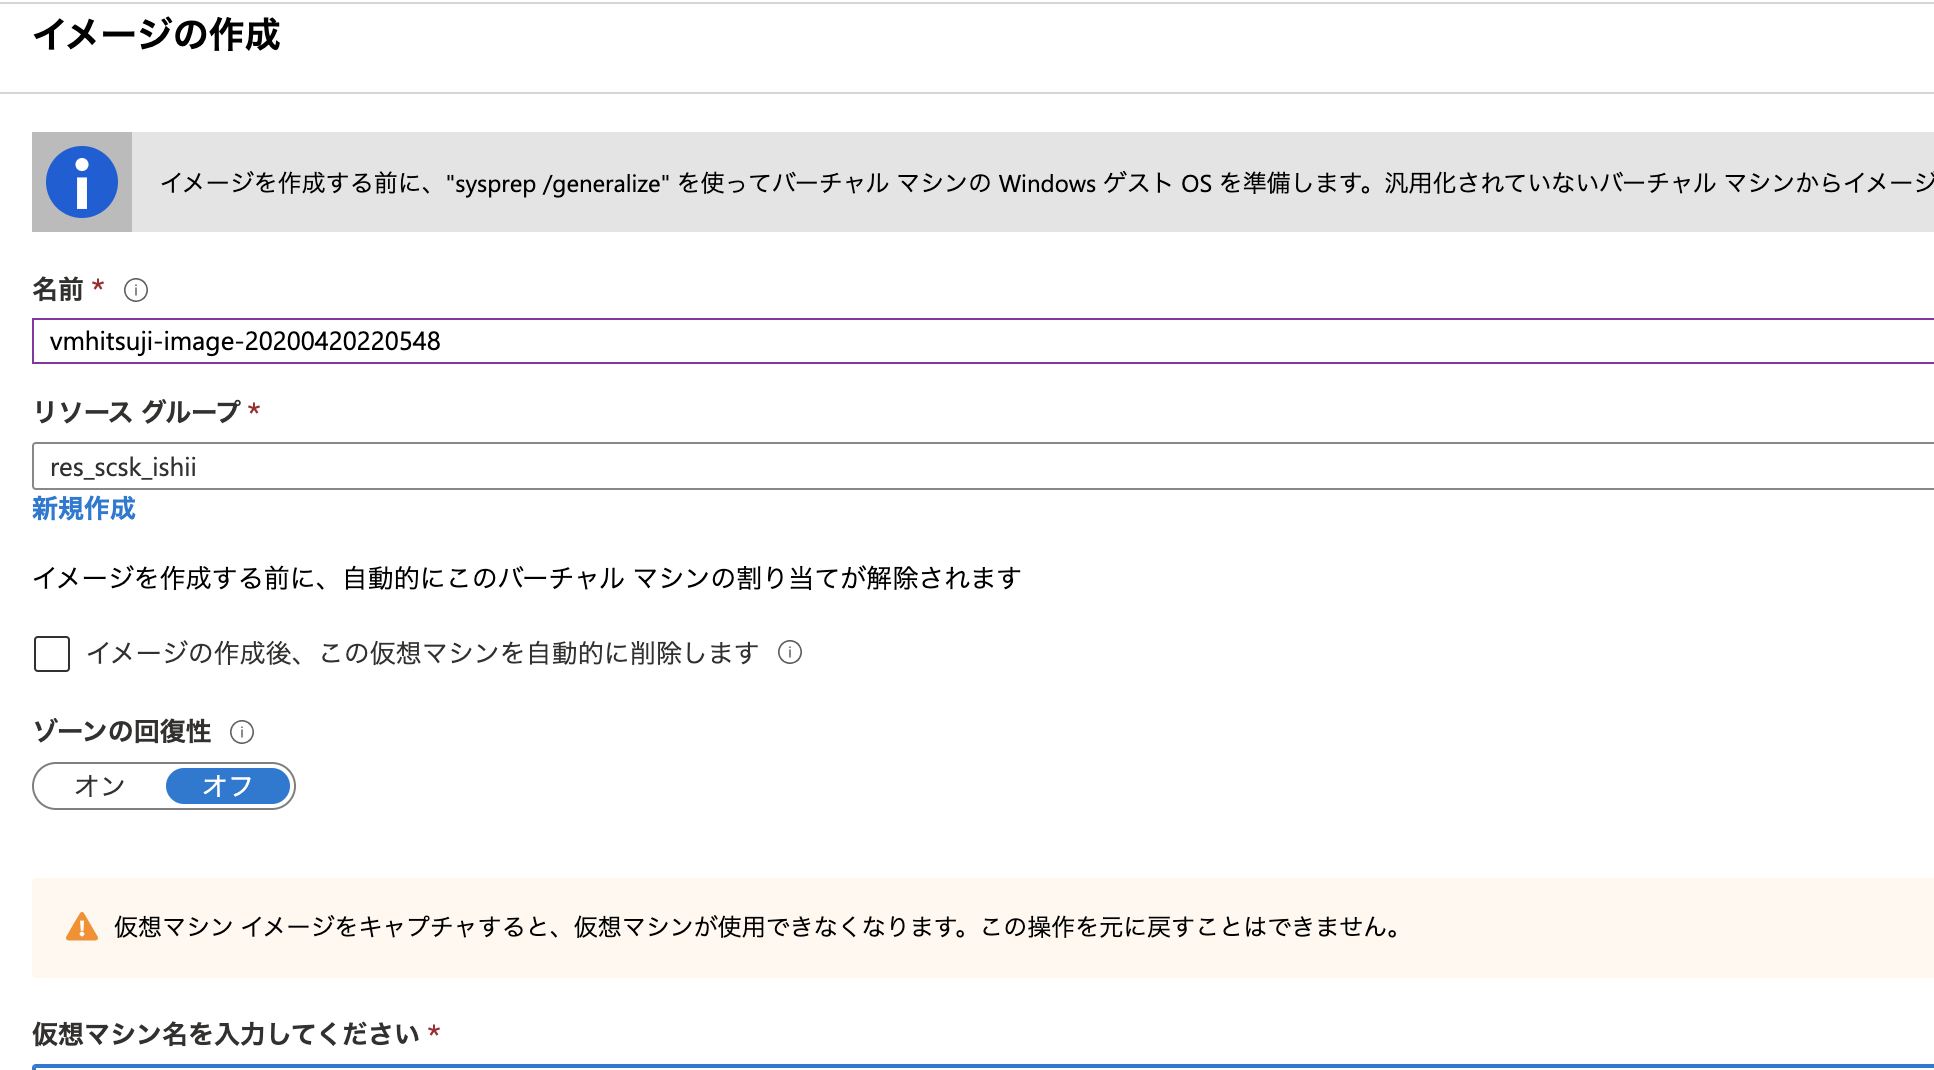Click the orange warning triangle icon
This screenshot has height=1070, width=1934.
(x=82, y=927)
